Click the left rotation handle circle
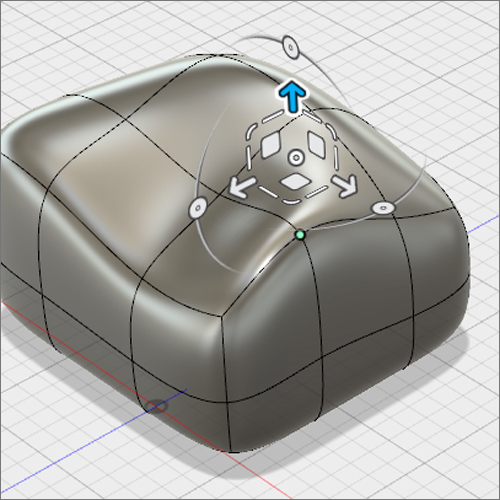This screenshot has height=500, width=500. pos(198,208)
